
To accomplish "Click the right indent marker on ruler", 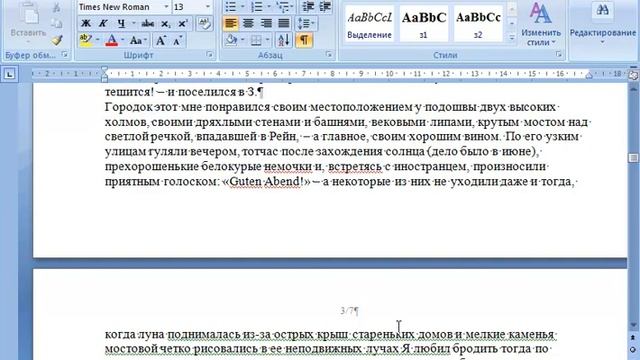I will pyautogui.click(x=589, y=75).
